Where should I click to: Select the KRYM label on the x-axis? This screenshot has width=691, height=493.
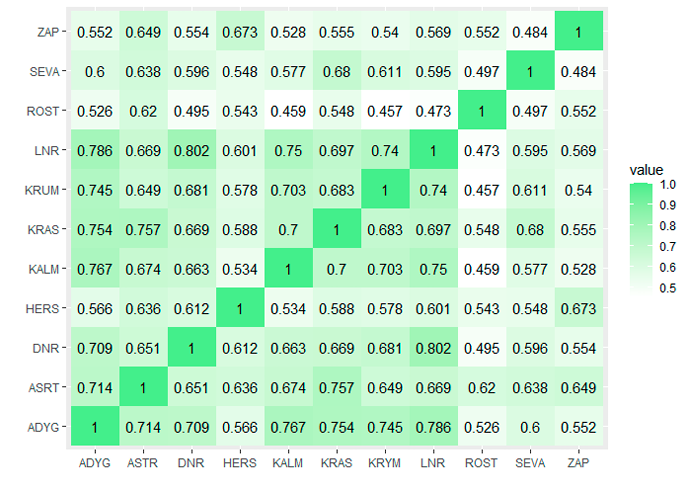point(386,463)
